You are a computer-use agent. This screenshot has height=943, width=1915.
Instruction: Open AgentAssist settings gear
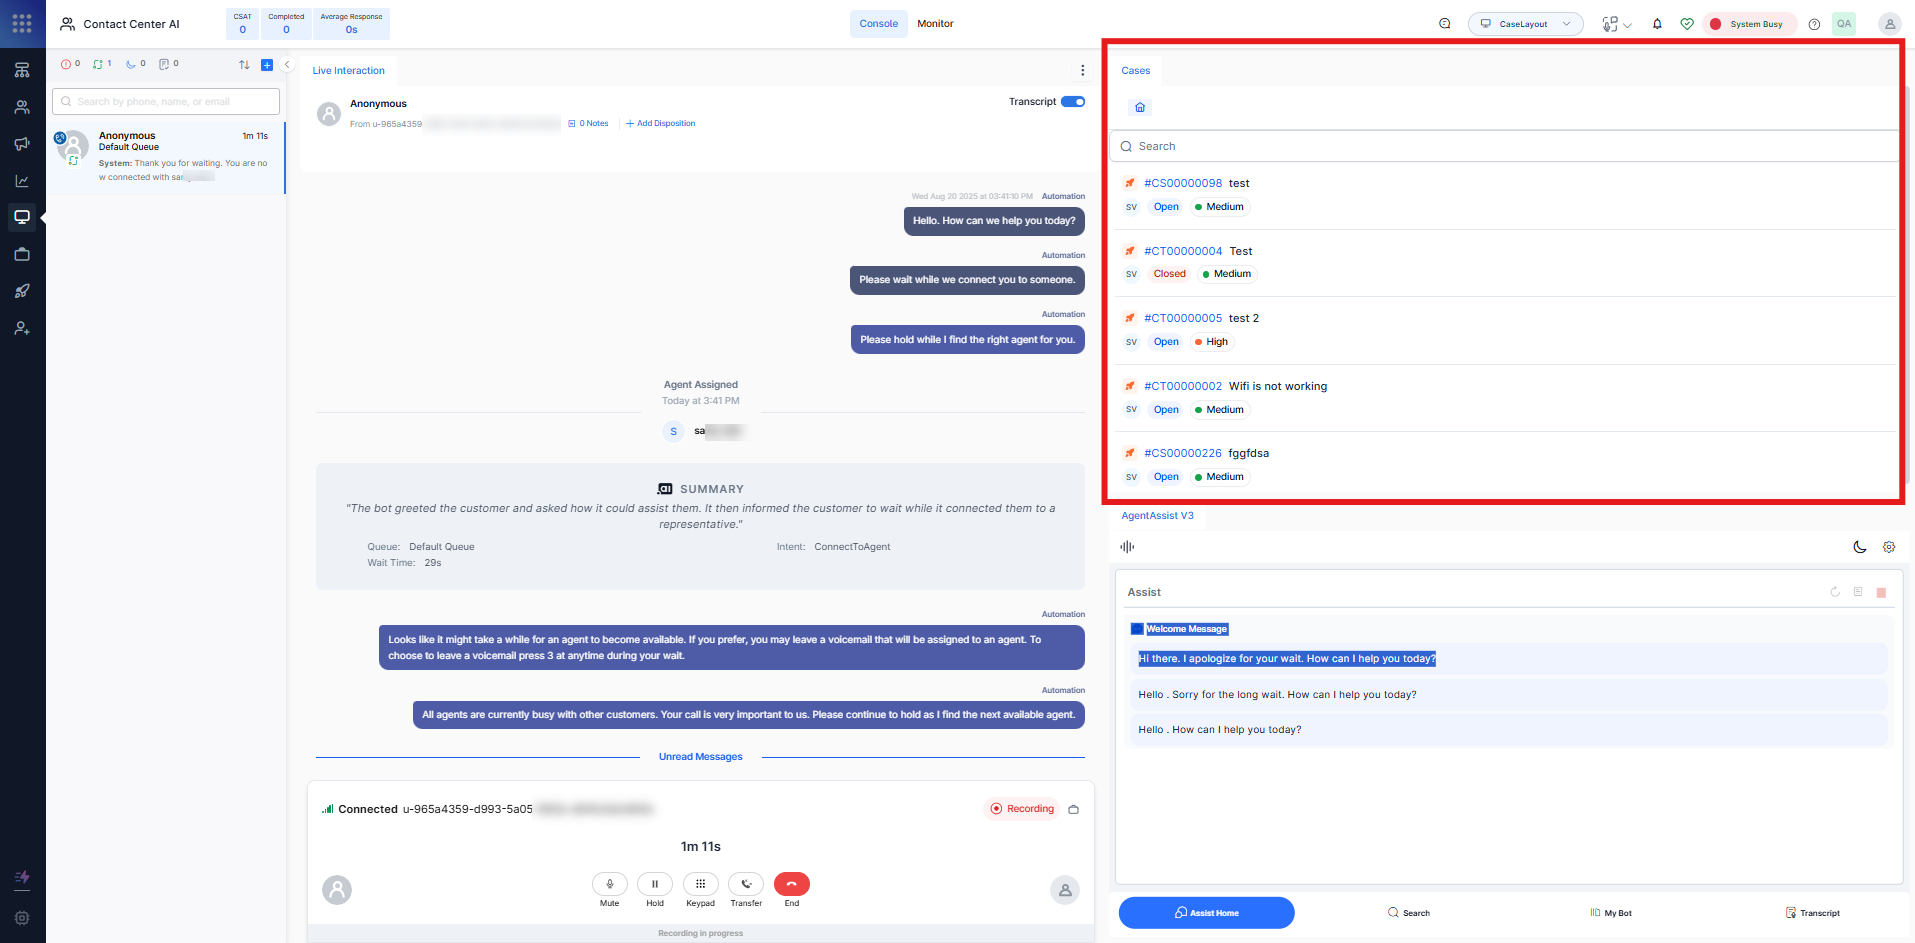(x=1889, y=547)
